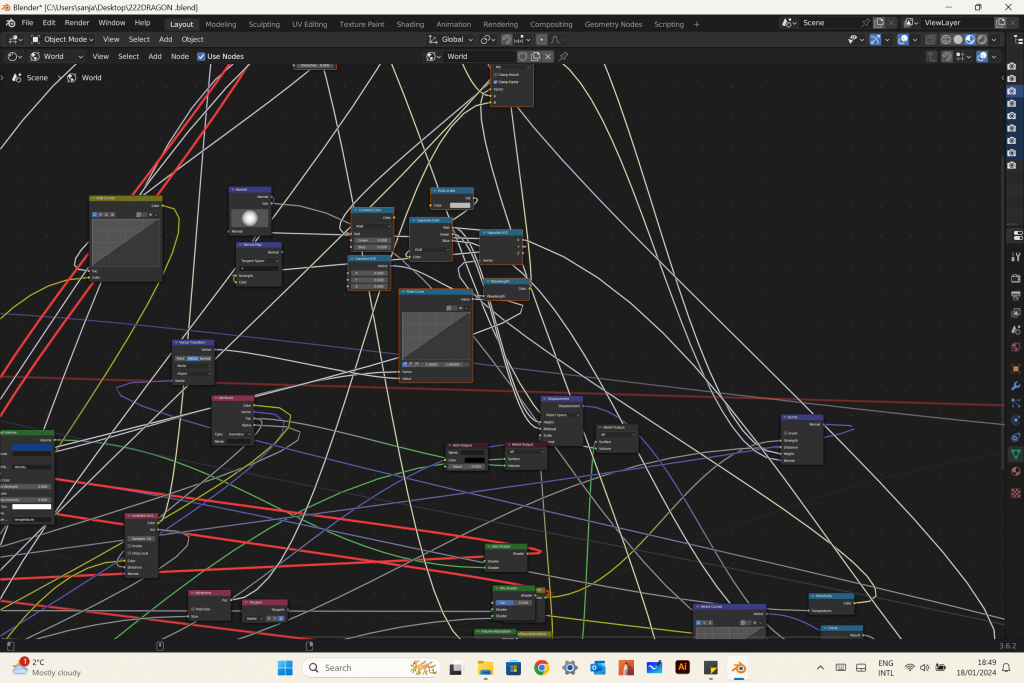The width and height of the screenshot is (1024, 683).
Task: Browse World datablocks dropdown
Action: click(433, 57)
